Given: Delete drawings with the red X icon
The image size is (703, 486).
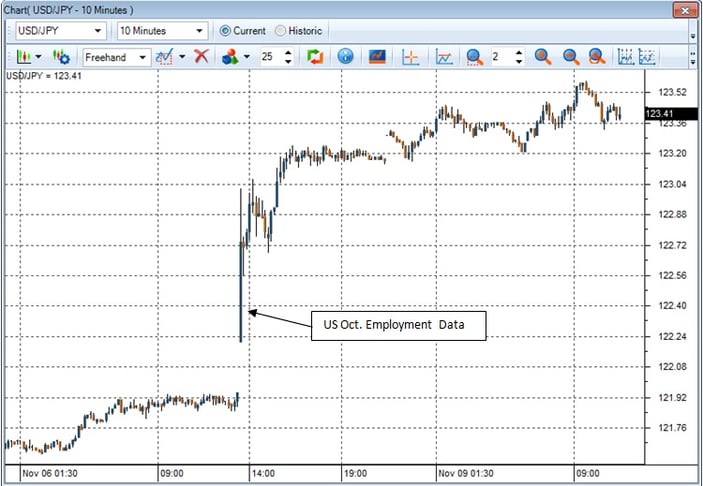Looking at the screenshot, I should (201, 57).
